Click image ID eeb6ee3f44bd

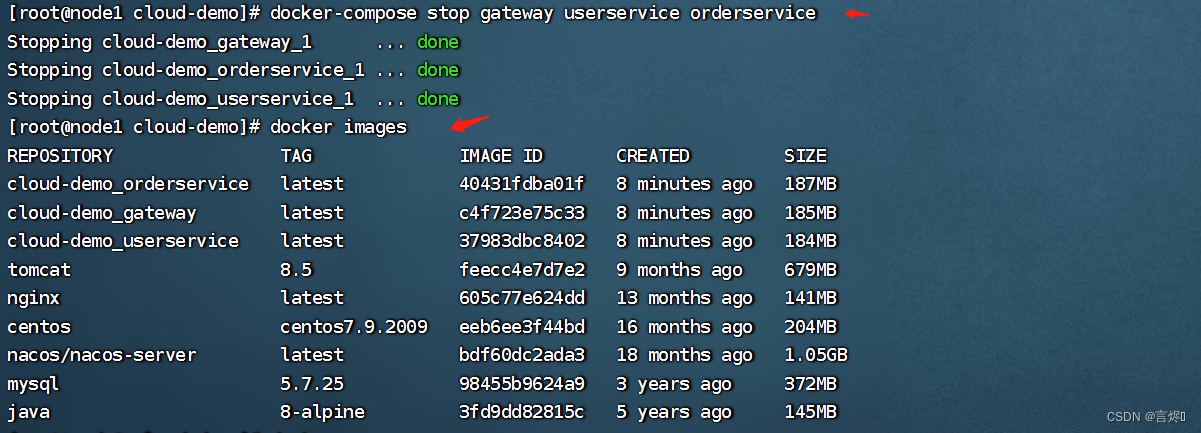click(x=522, y=327)
